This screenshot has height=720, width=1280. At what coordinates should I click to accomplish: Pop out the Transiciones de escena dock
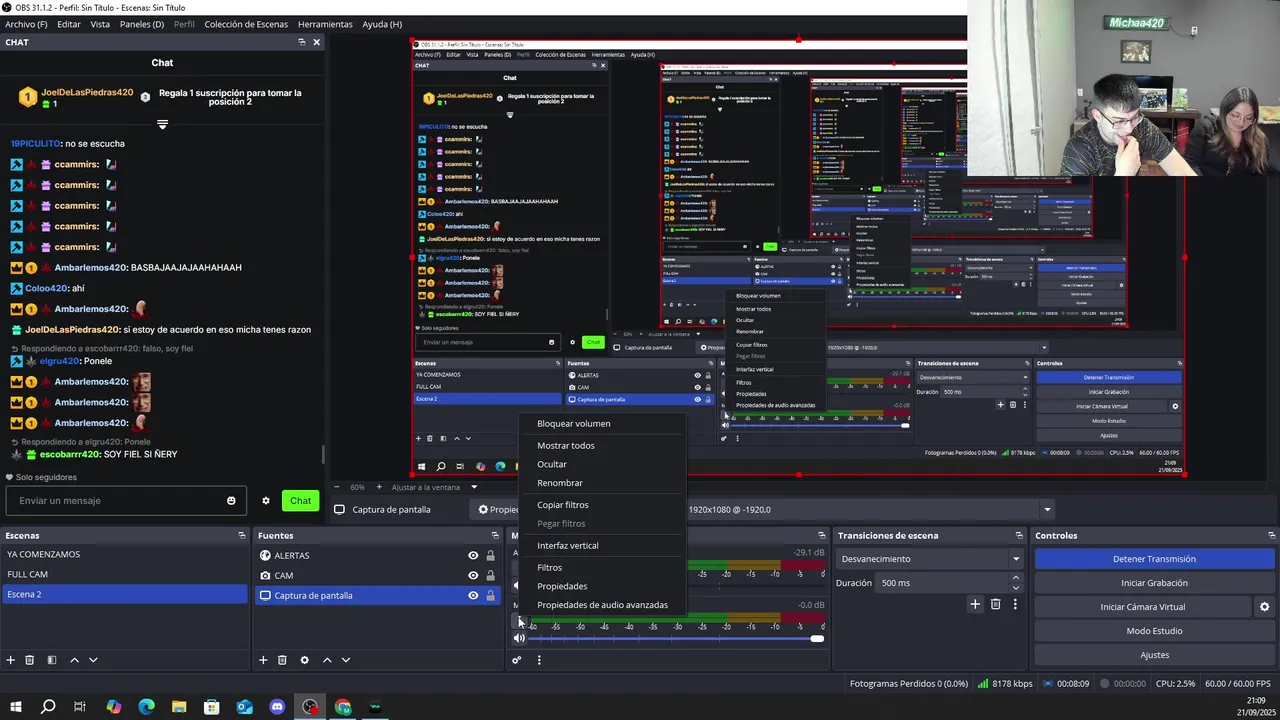(1019, 536)
